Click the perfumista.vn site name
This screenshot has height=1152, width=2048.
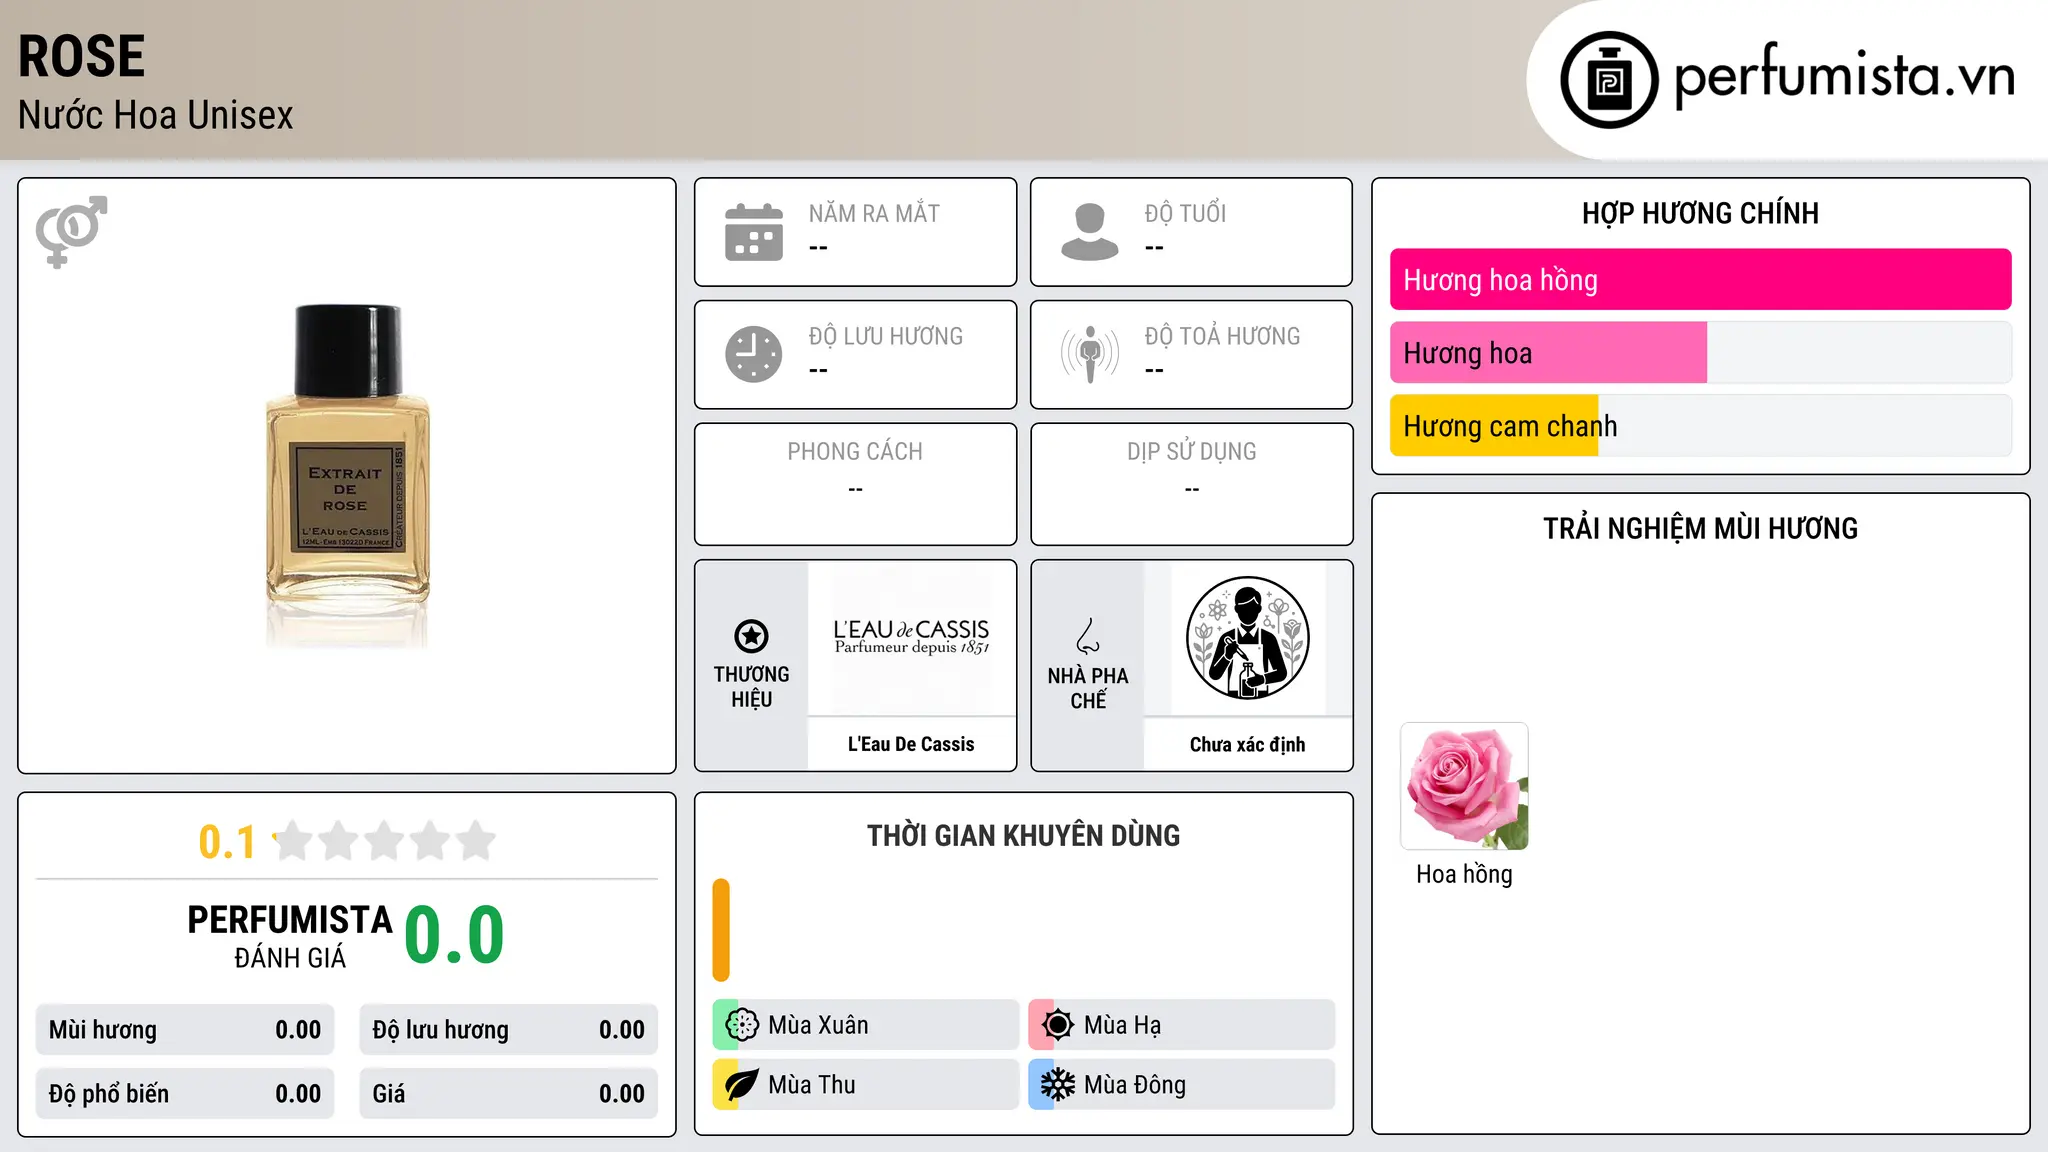pyautogui.click(x=1845, y=76)
